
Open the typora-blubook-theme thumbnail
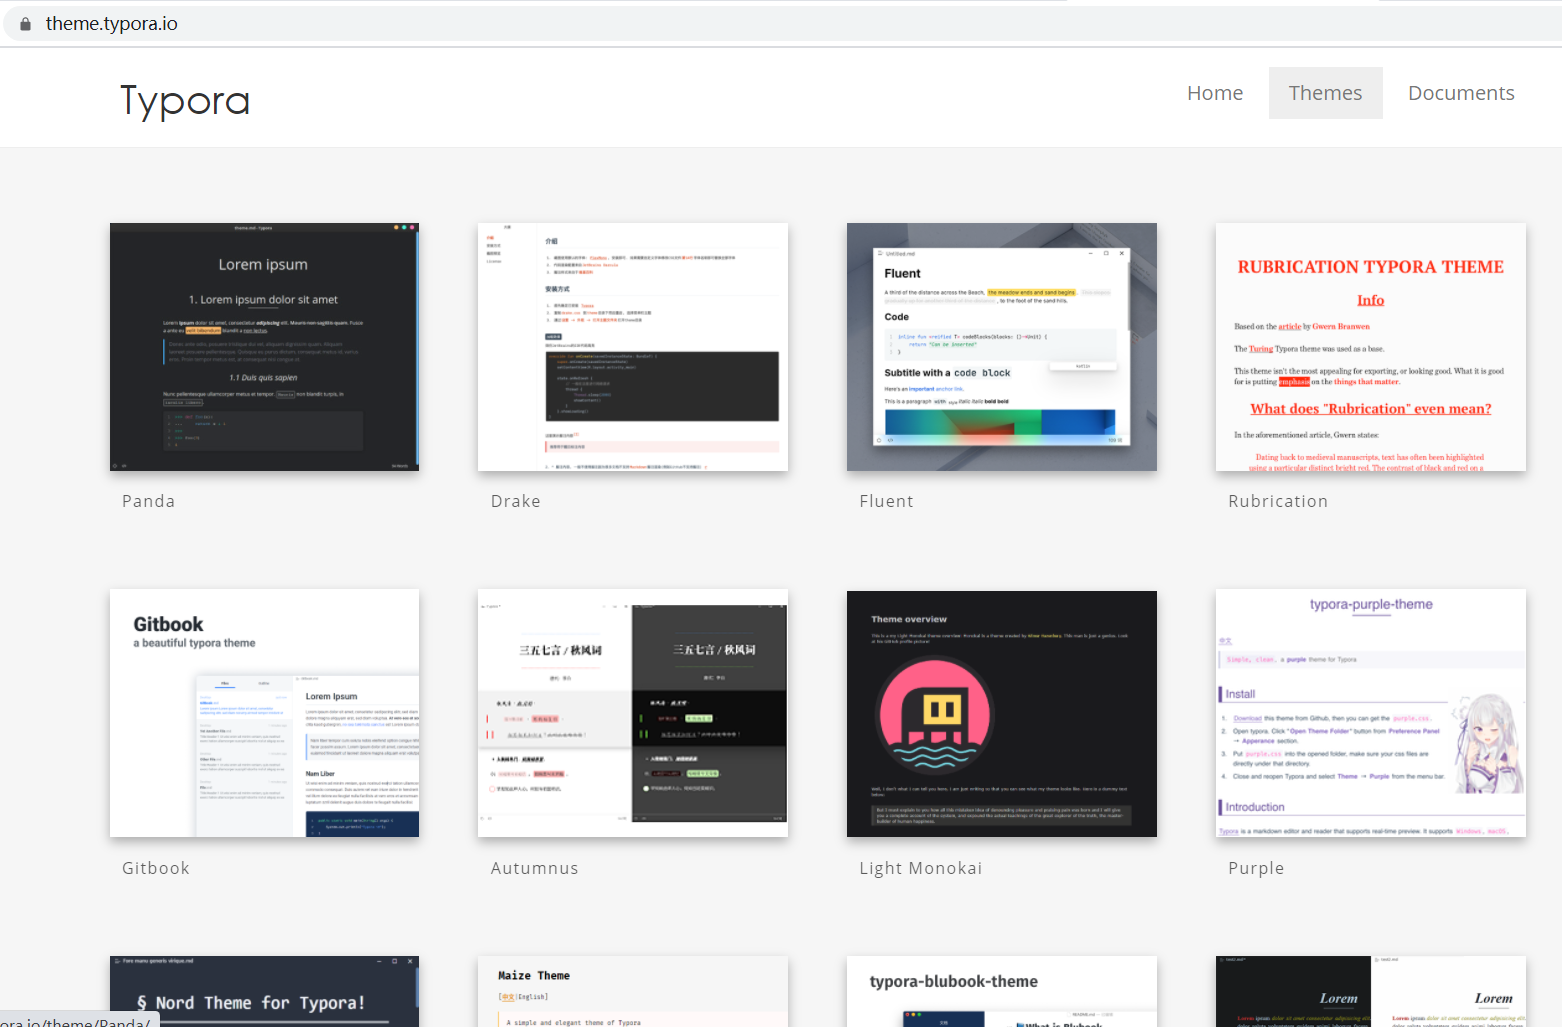pyautogui.click(x=1002, y=991)
